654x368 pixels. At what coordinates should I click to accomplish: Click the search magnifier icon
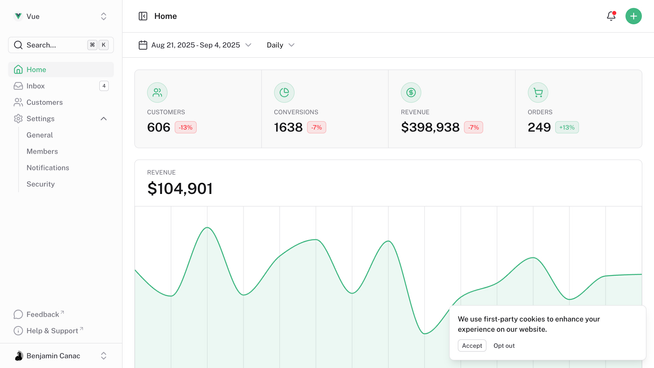pyautogui.click(x=18, y=45)
